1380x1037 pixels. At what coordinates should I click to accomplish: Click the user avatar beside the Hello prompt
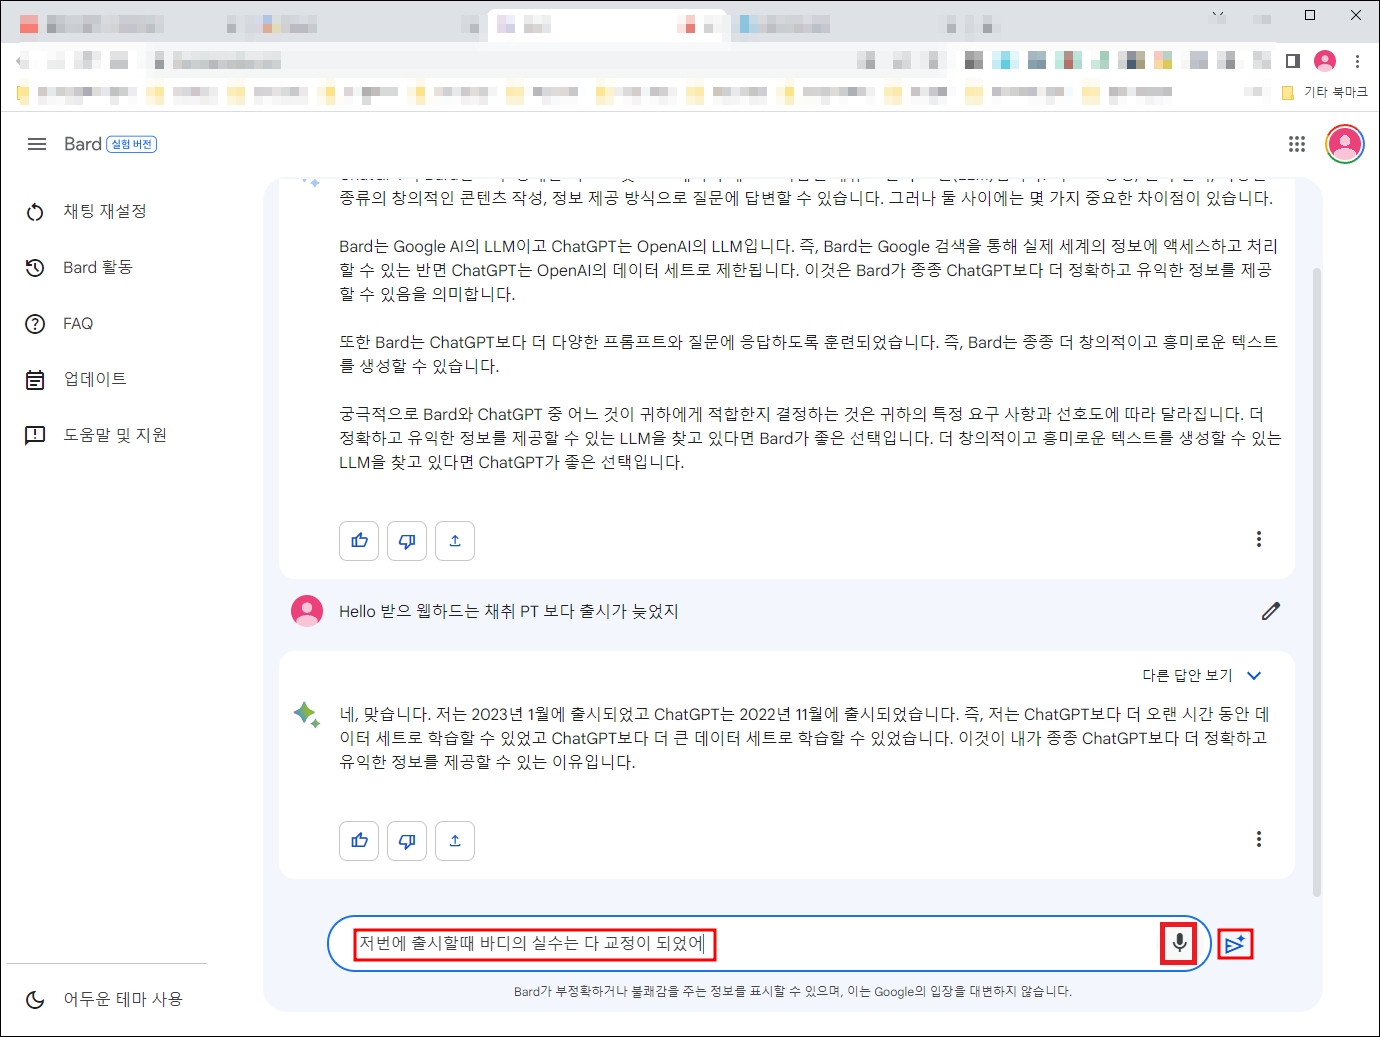pos(307,611)
